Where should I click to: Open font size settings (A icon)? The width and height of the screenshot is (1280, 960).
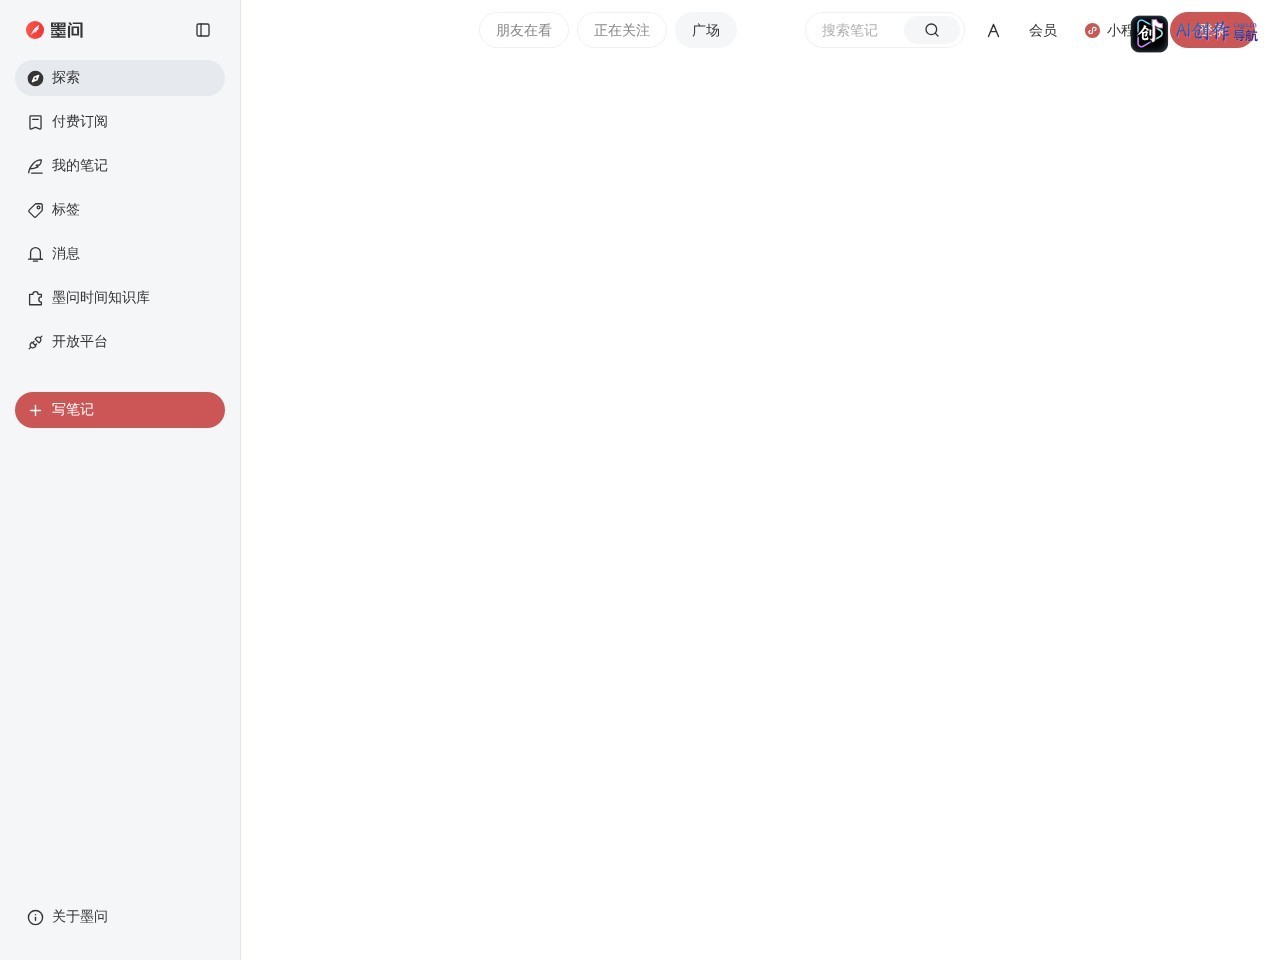[x=993, y=31]
